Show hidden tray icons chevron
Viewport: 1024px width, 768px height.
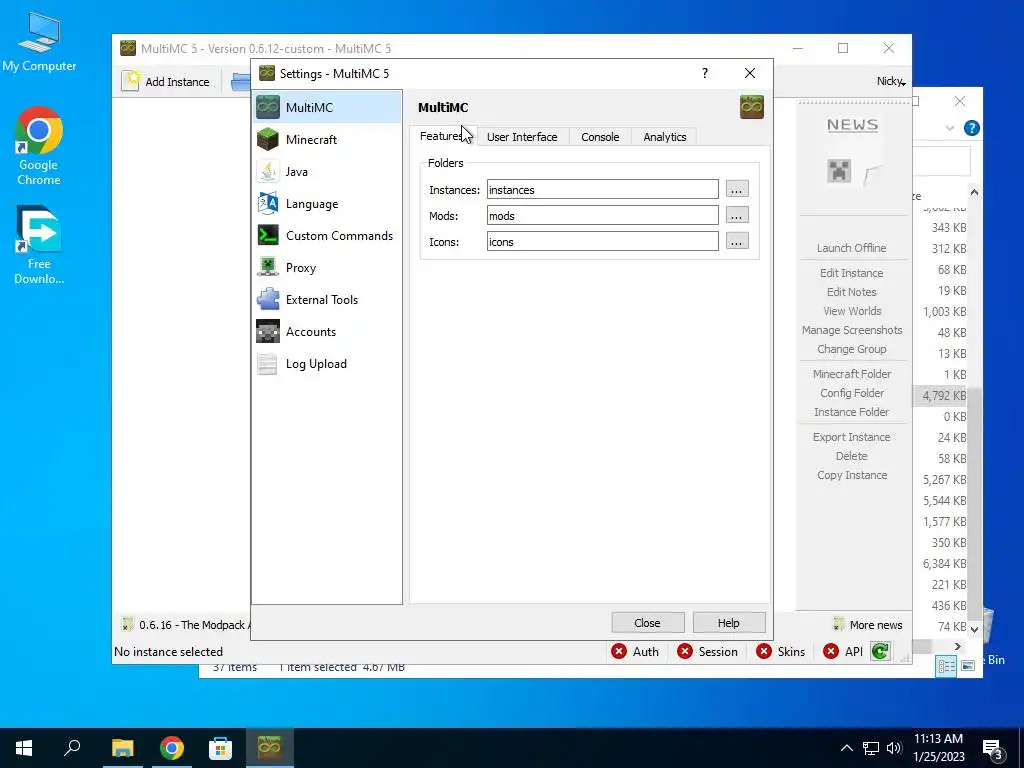(x=846, y=748)
